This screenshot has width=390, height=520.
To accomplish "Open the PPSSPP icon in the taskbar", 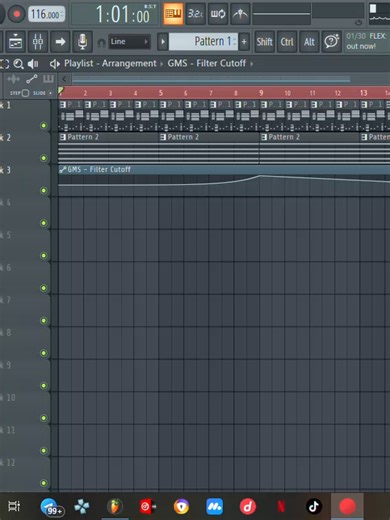I will [82, 507].
